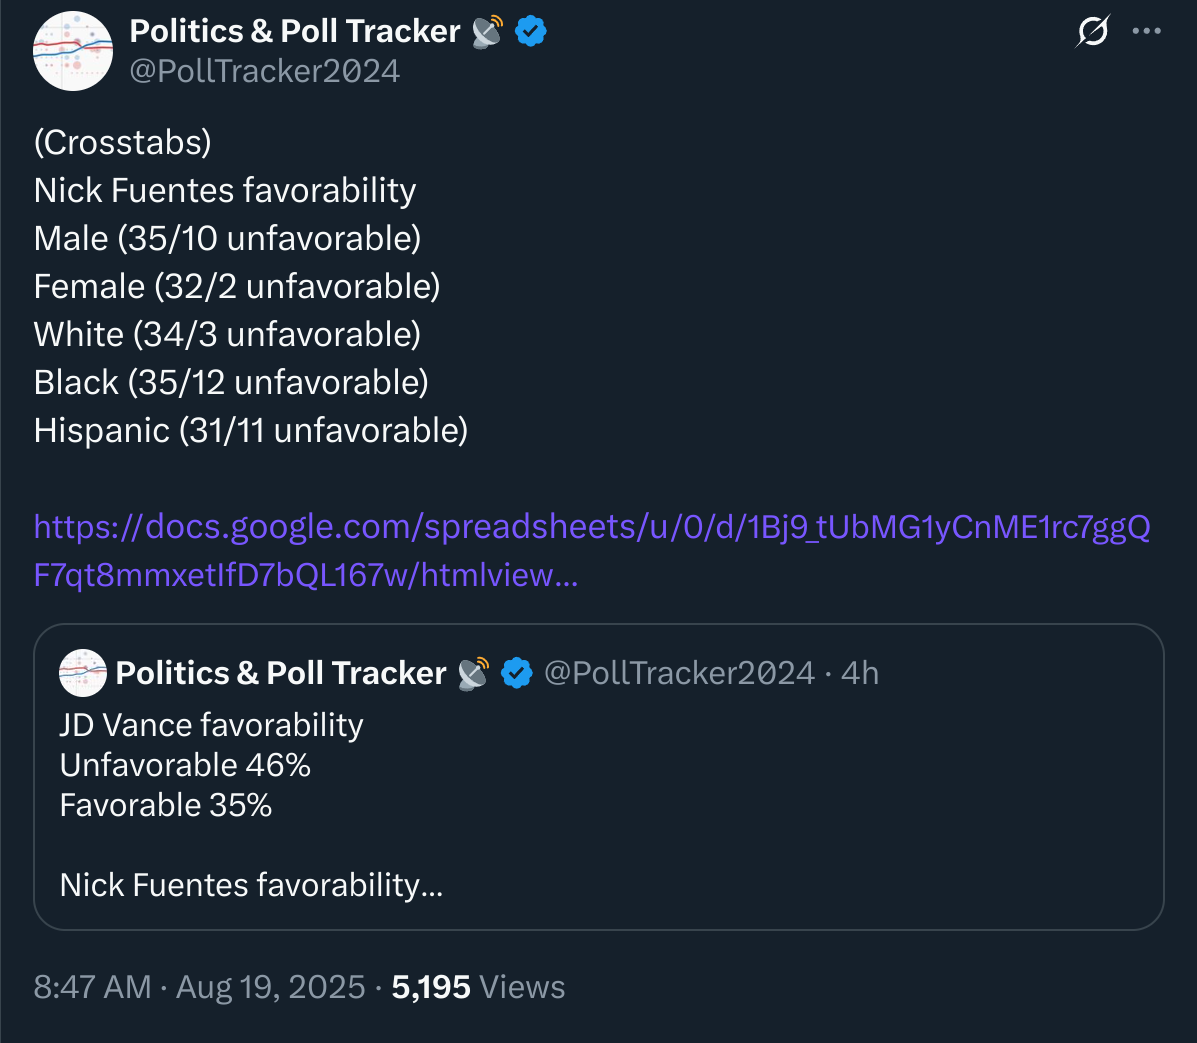Click the "(Crosstabs)" heading line of the tweet
Screen dimensions: 1197x1043
coord(123,143)
